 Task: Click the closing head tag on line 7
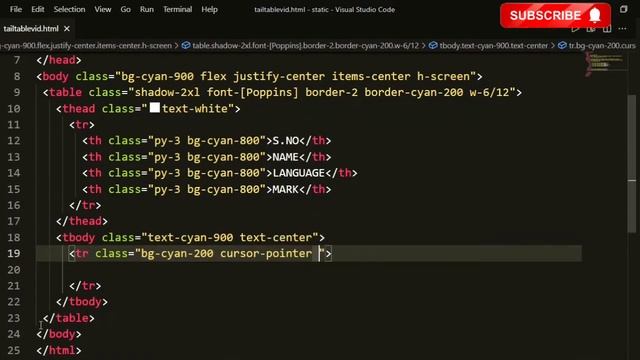(59, 60)
